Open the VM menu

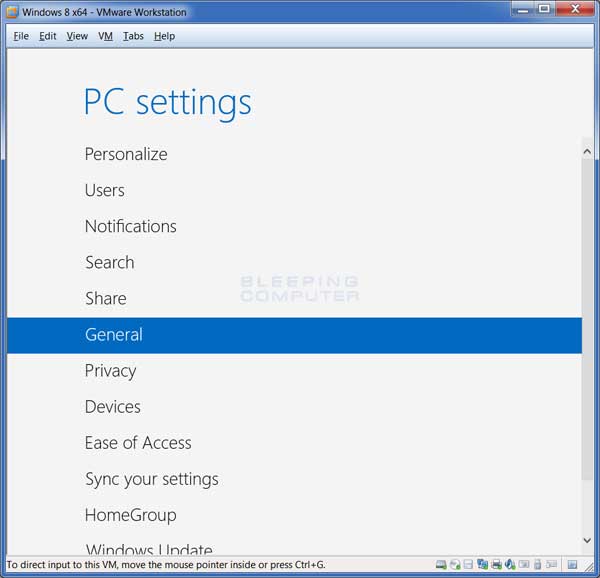click(106, 36)
